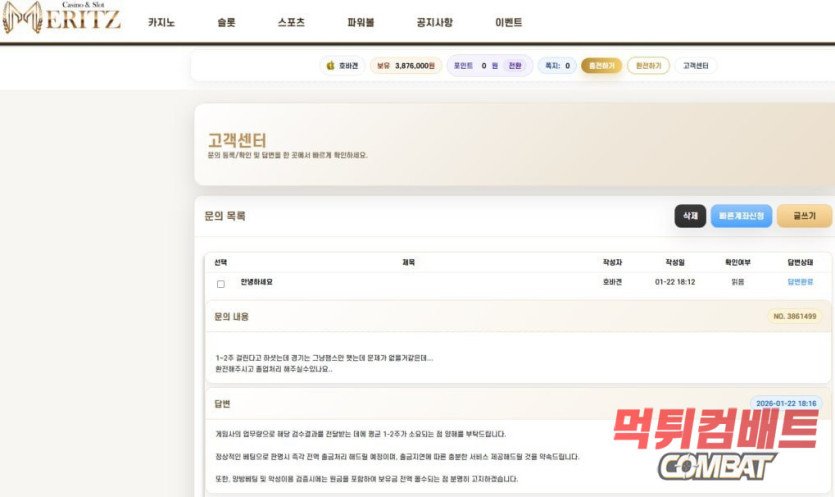
Task: Click the Meritz Casino & Slot logo
Action: point(62,18)
